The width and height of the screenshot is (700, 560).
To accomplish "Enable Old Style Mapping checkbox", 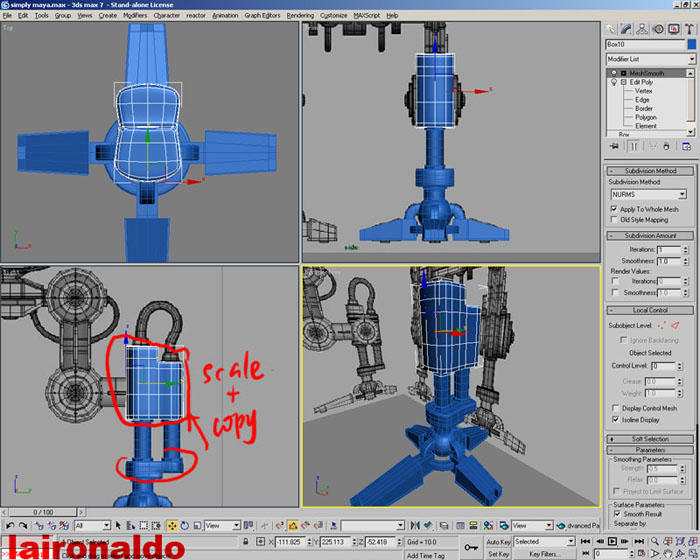I will click(614, 220).
